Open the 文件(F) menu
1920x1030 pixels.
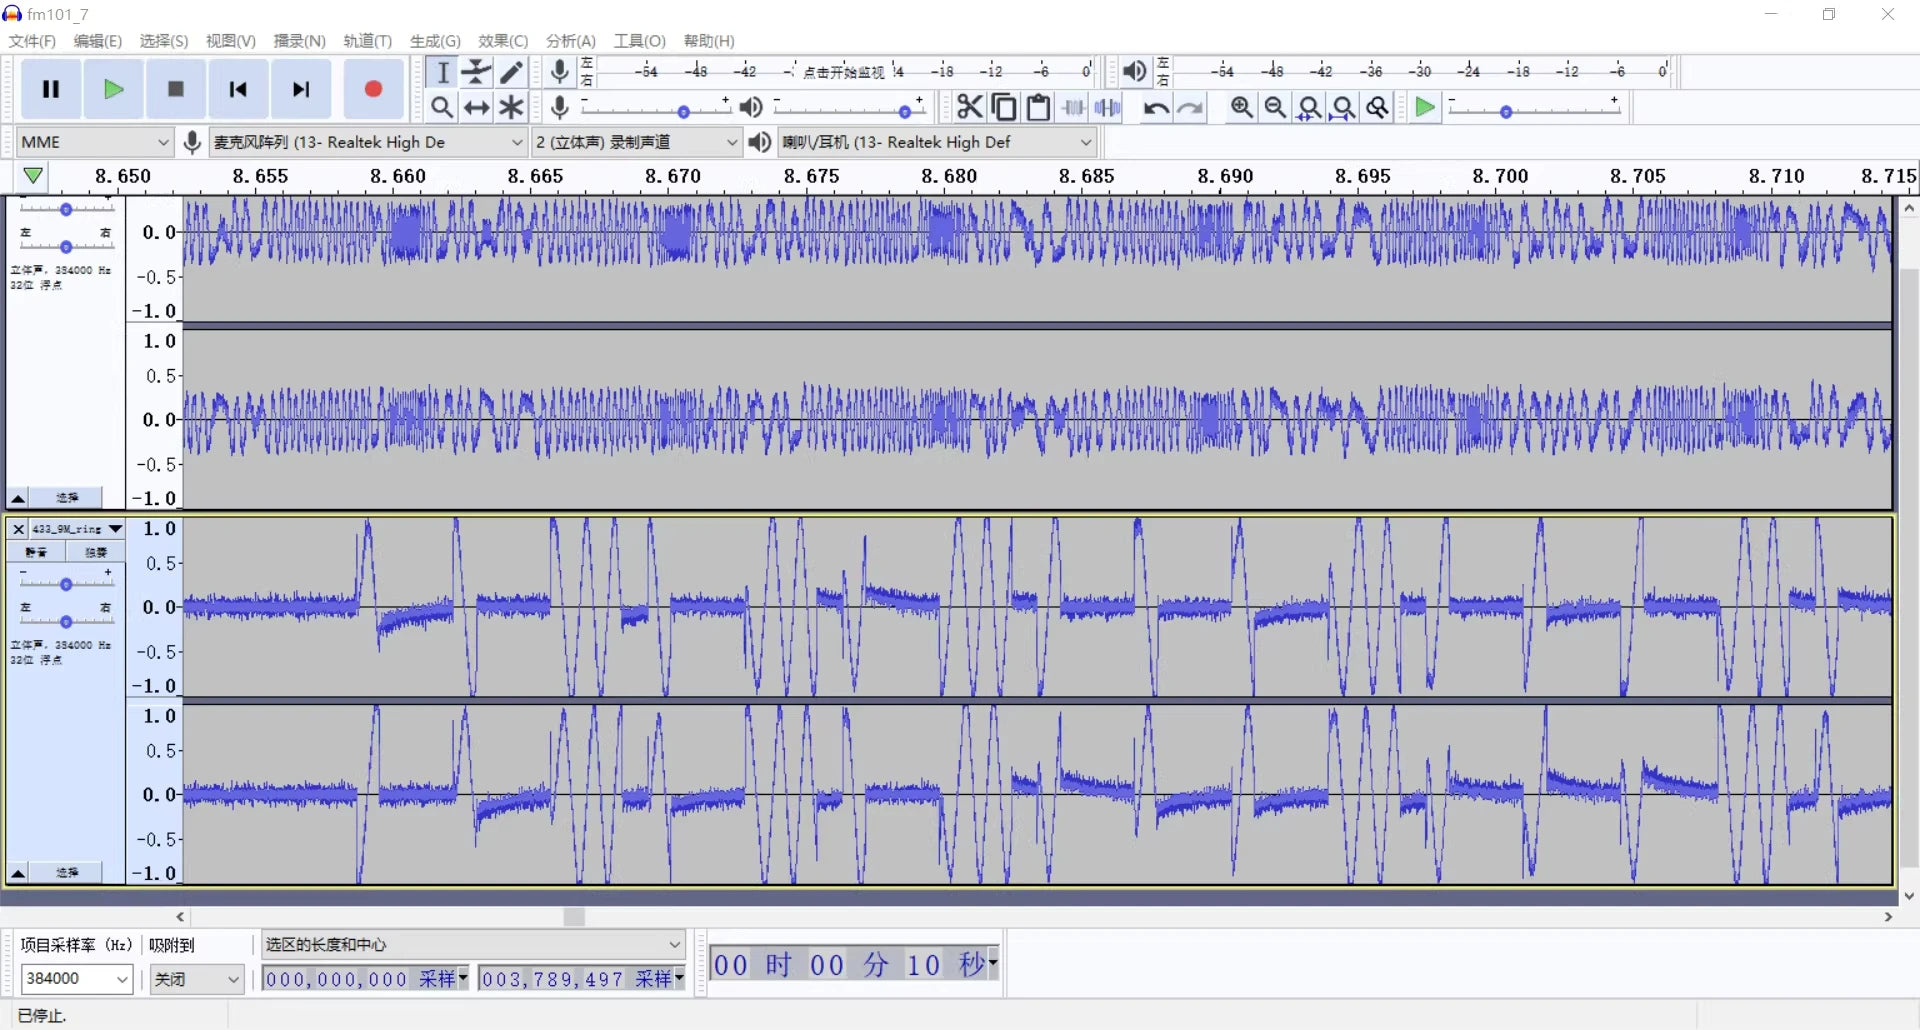tap(32, 41)
